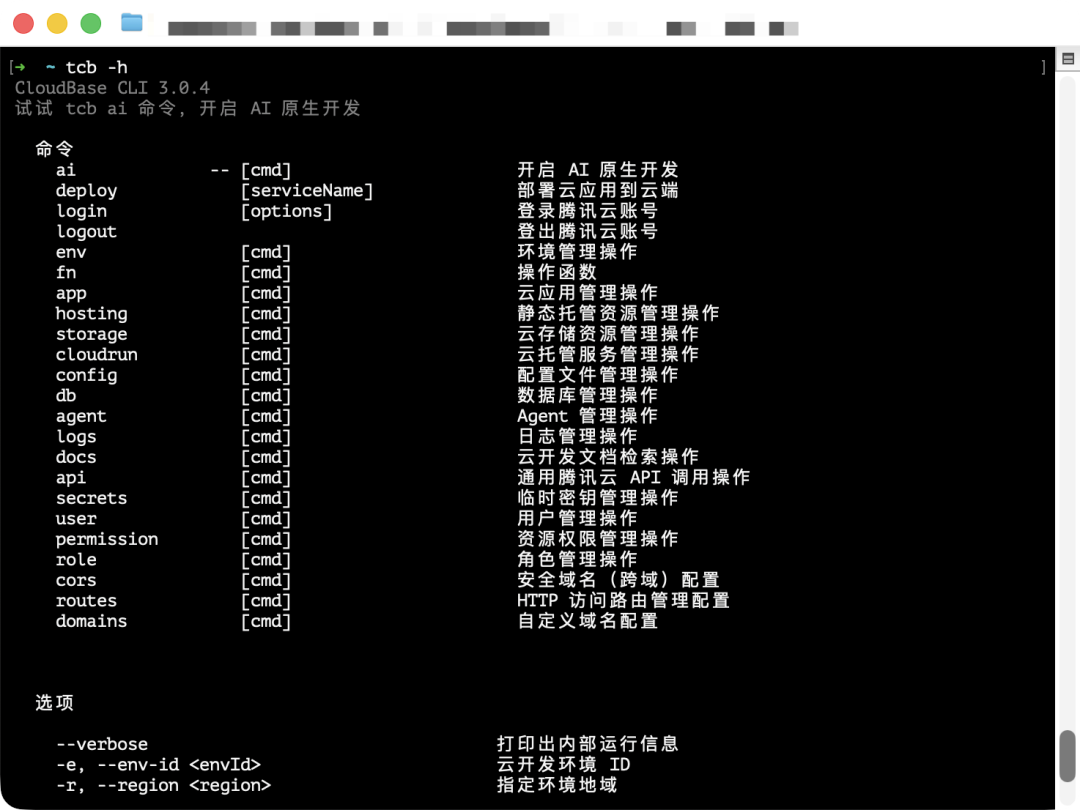Viewport: 1080px width, 810px height.
Task: Click the 'permission' command name
Action: pyautogui.click(x=107, y=539)
